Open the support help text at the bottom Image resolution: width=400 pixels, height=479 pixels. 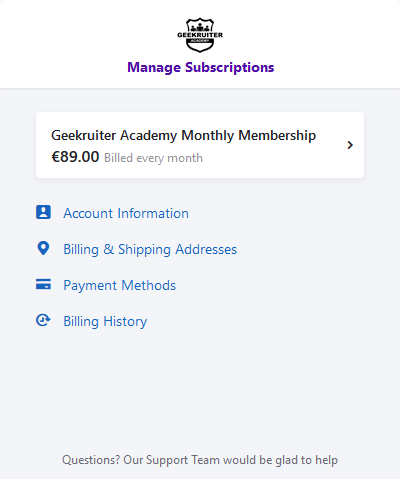point(200,460)
